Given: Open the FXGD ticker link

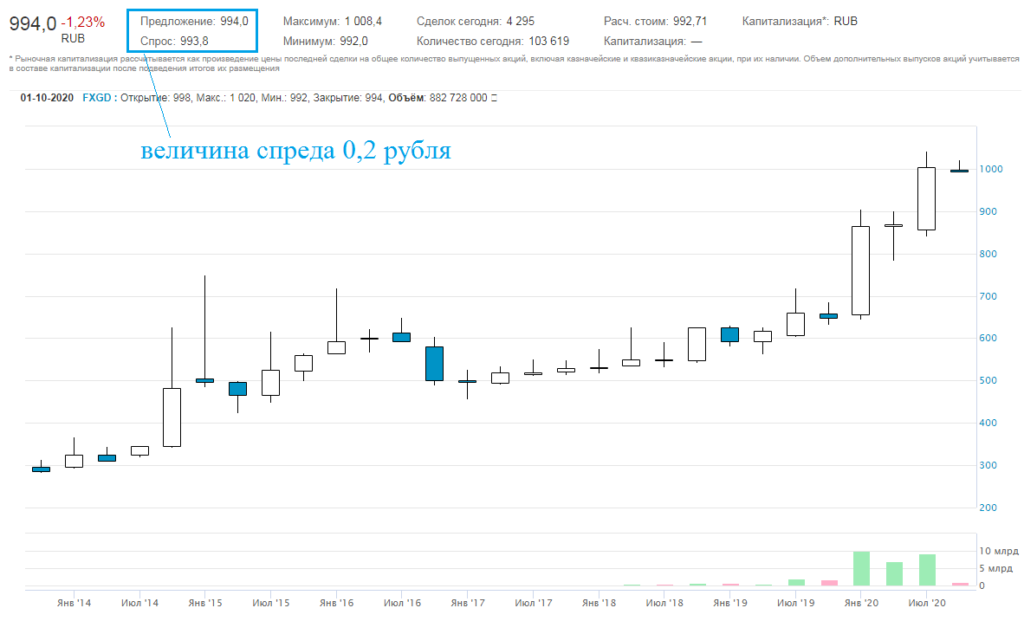Looking at the screenshot, I should [97, 98].
